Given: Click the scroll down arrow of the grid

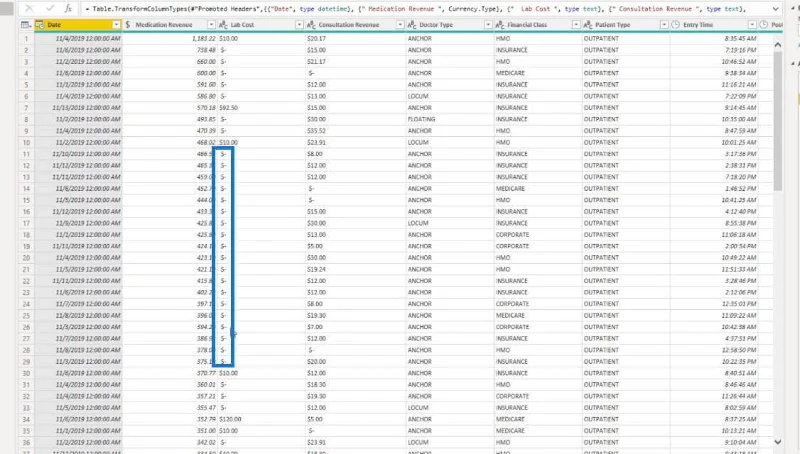Looking at the screenshot, I should tap(778, 442).
